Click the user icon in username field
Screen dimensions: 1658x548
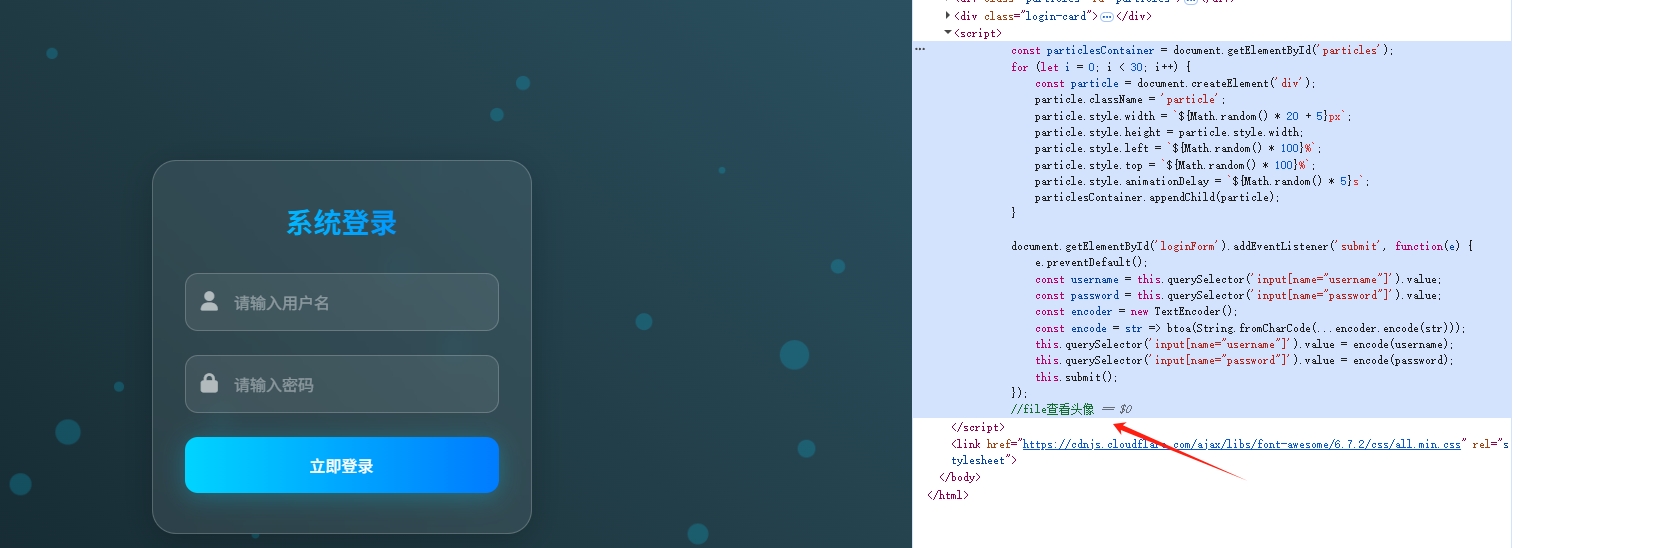click(x=209, y=301)
